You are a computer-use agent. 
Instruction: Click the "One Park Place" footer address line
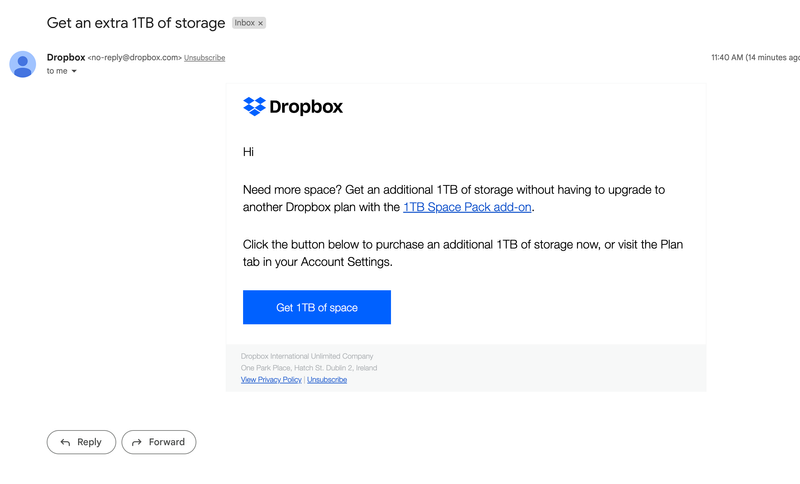click(x=309, y=368)
